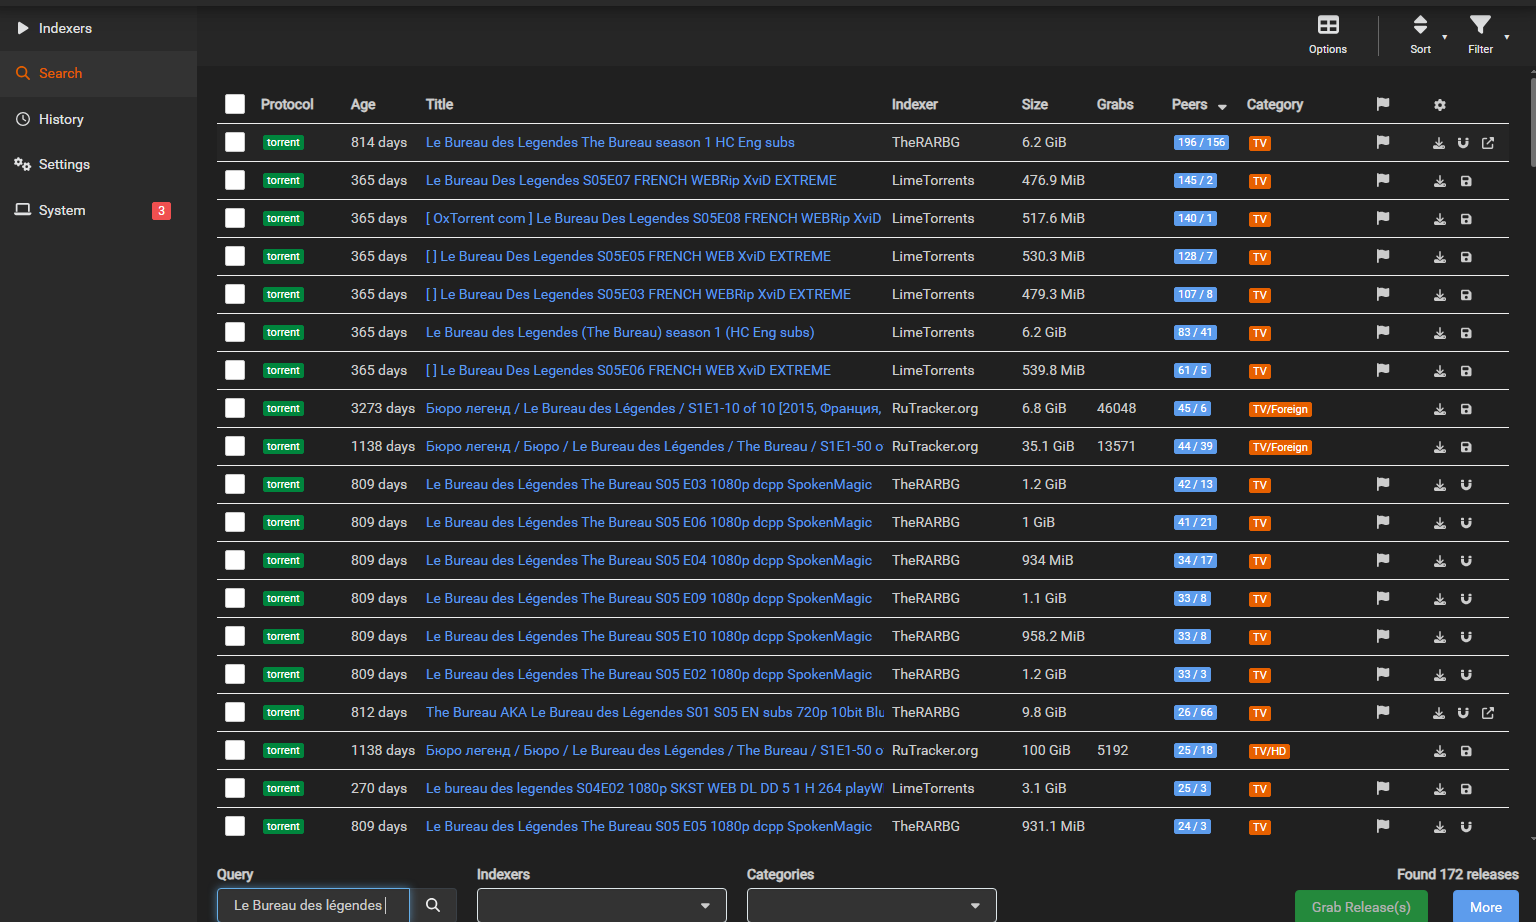Image resolution: width=1536 pixels, height=922 pixels.
Task: Check the select-all checkbox in the table header
Action: [x=235, y=104]
